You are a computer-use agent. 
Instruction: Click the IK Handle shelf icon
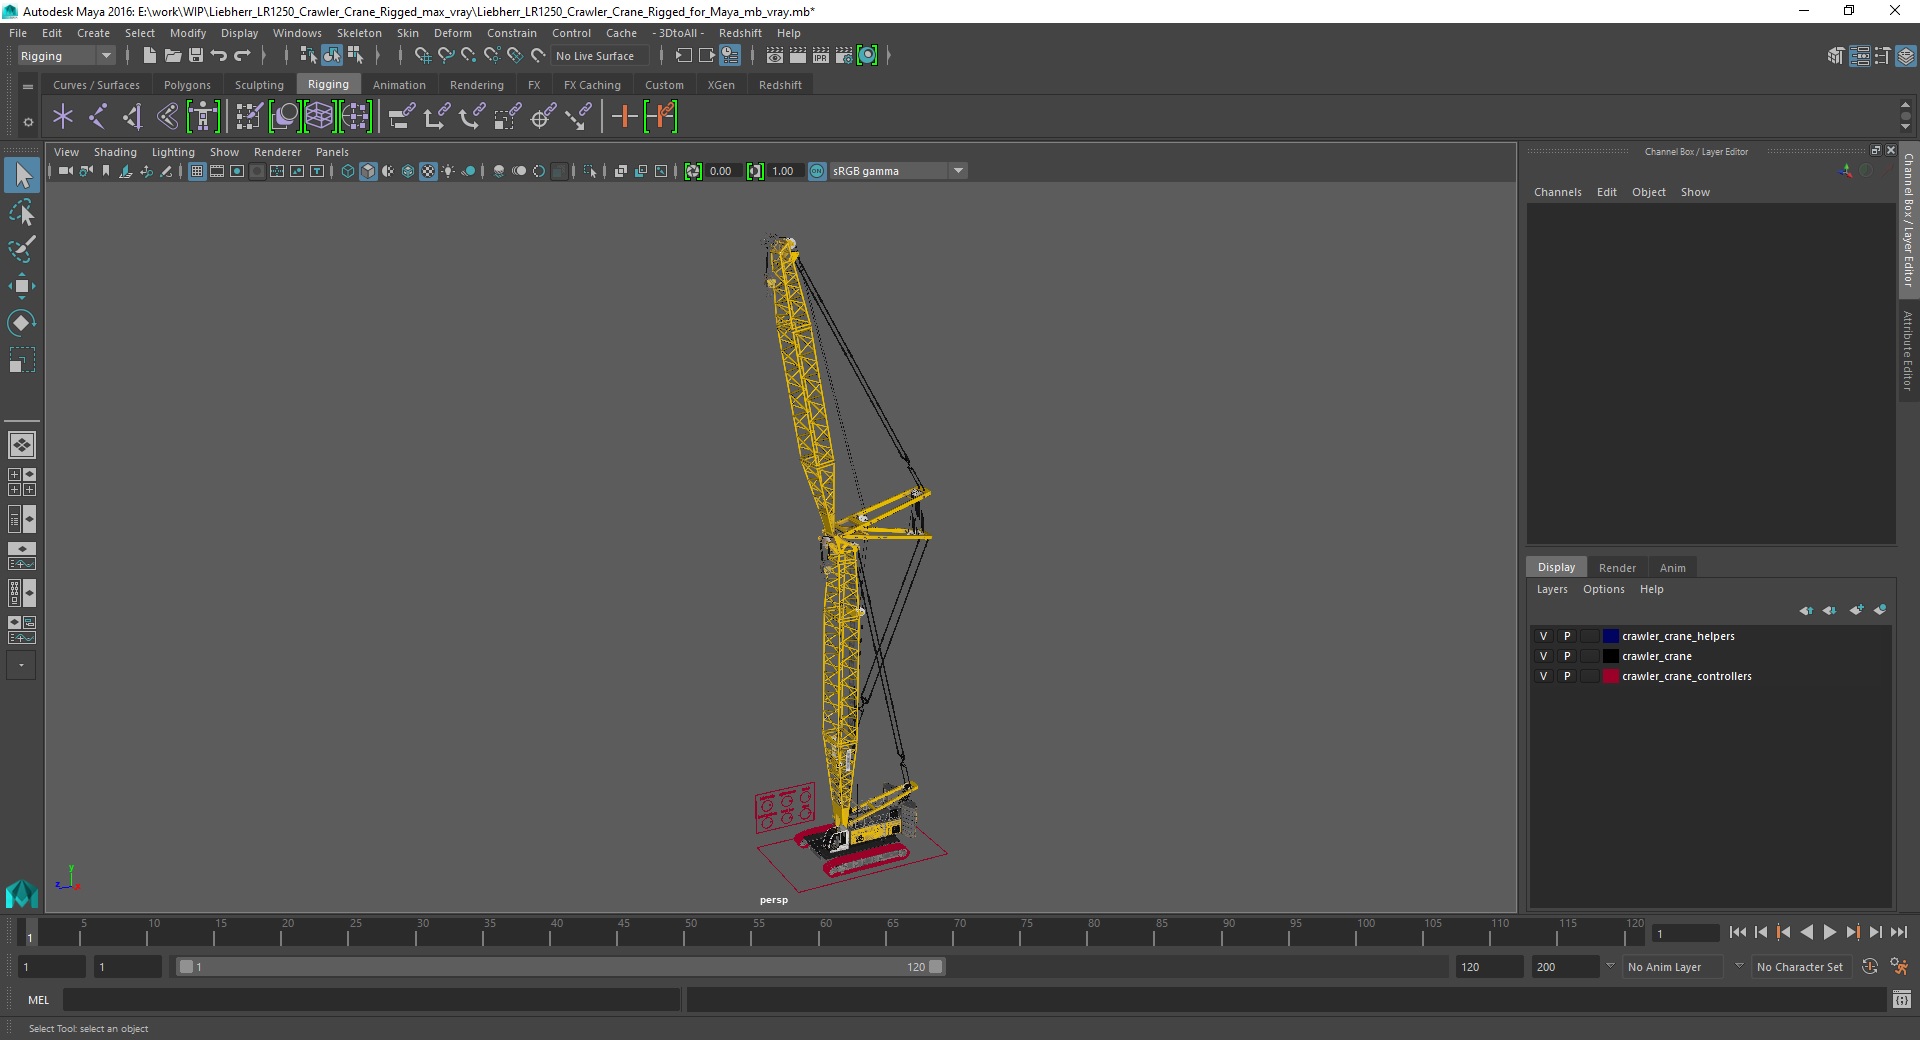pyautogui.click(x=132, y=117)
